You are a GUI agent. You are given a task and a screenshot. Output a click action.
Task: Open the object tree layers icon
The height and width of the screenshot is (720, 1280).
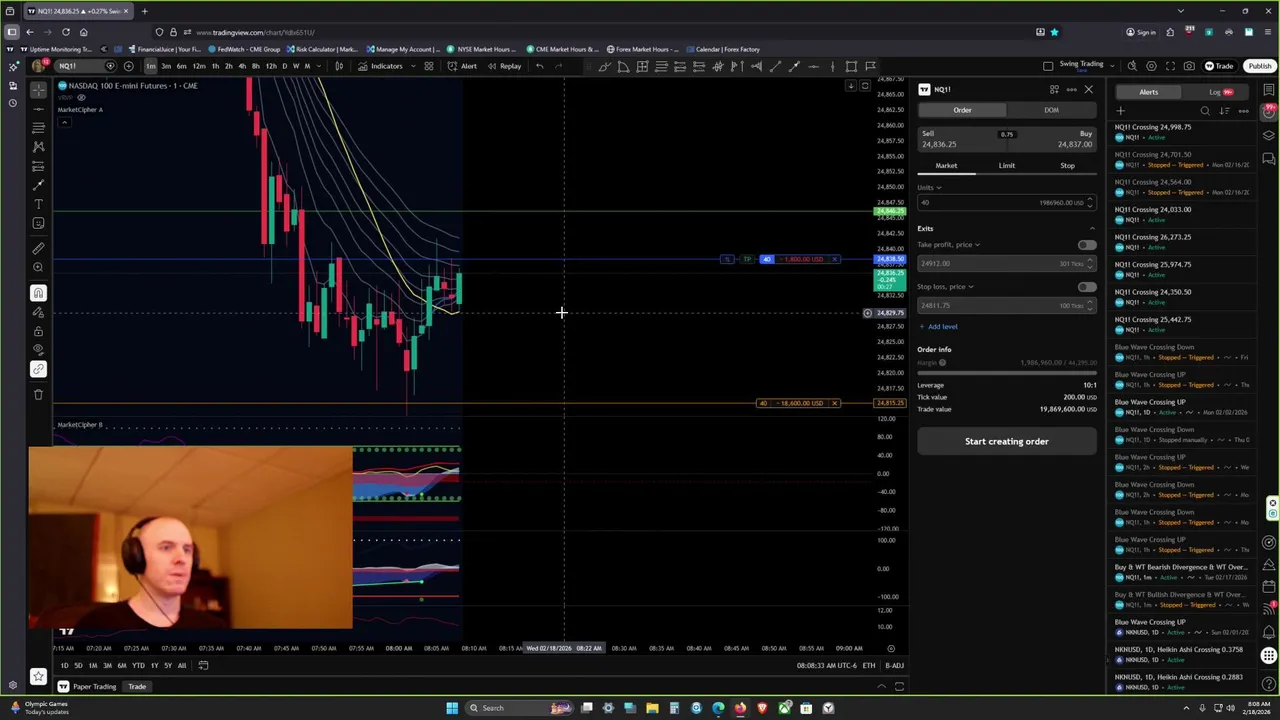pyautogui.click(x=1269, y=135)
